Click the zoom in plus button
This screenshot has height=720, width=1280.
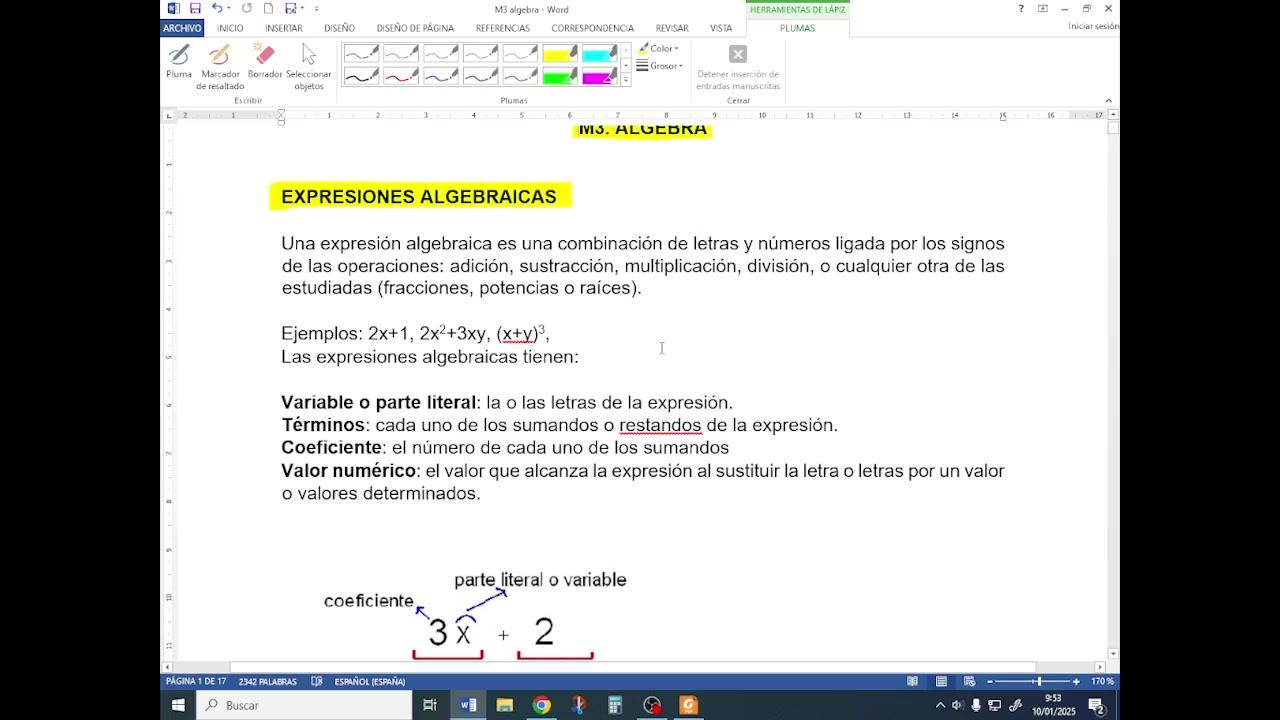click(1076, 681)
